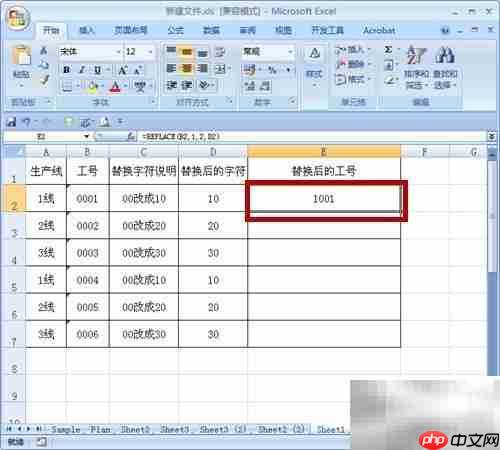Switch to the 页面布局 ribbon tab
The width and height of the screenshot is (500, 450).
point(131,30)
